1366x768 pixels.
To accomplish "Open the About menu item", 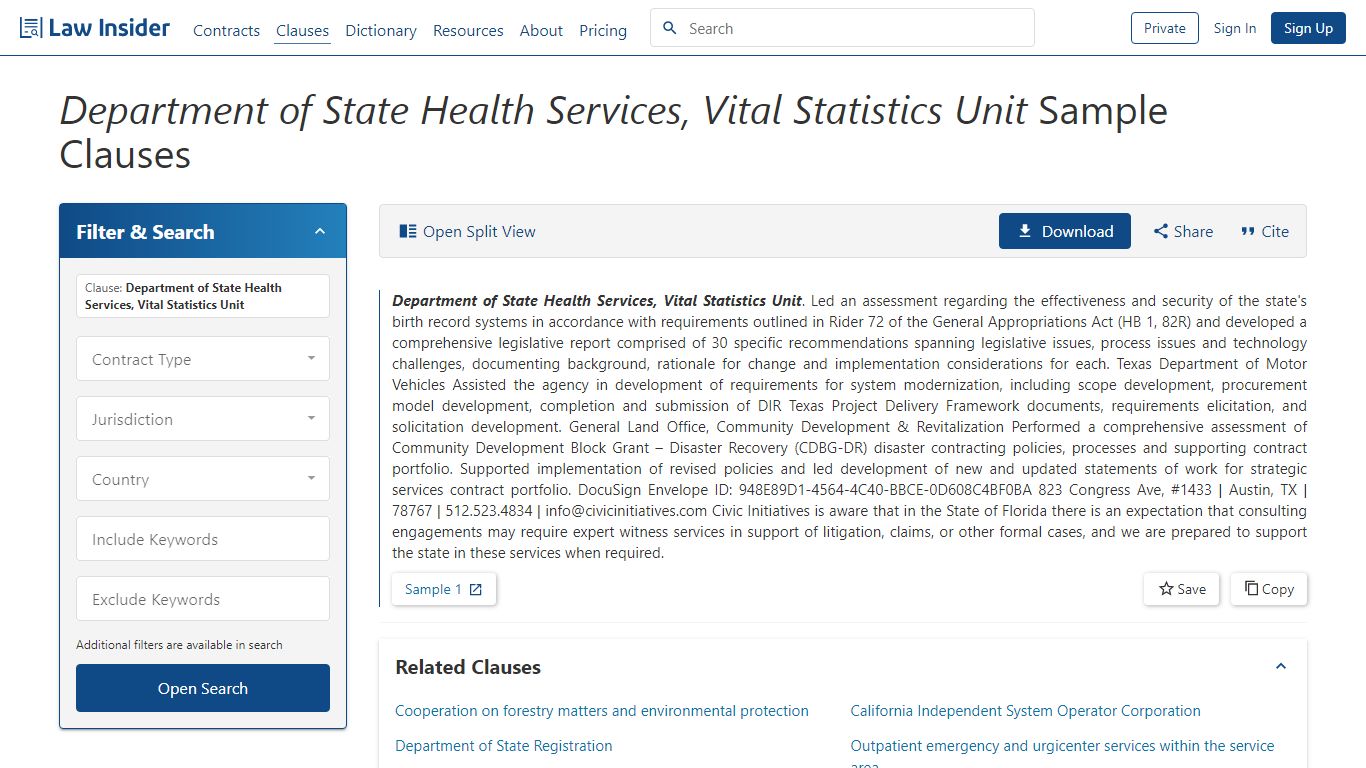I will (x=541, y=30).
